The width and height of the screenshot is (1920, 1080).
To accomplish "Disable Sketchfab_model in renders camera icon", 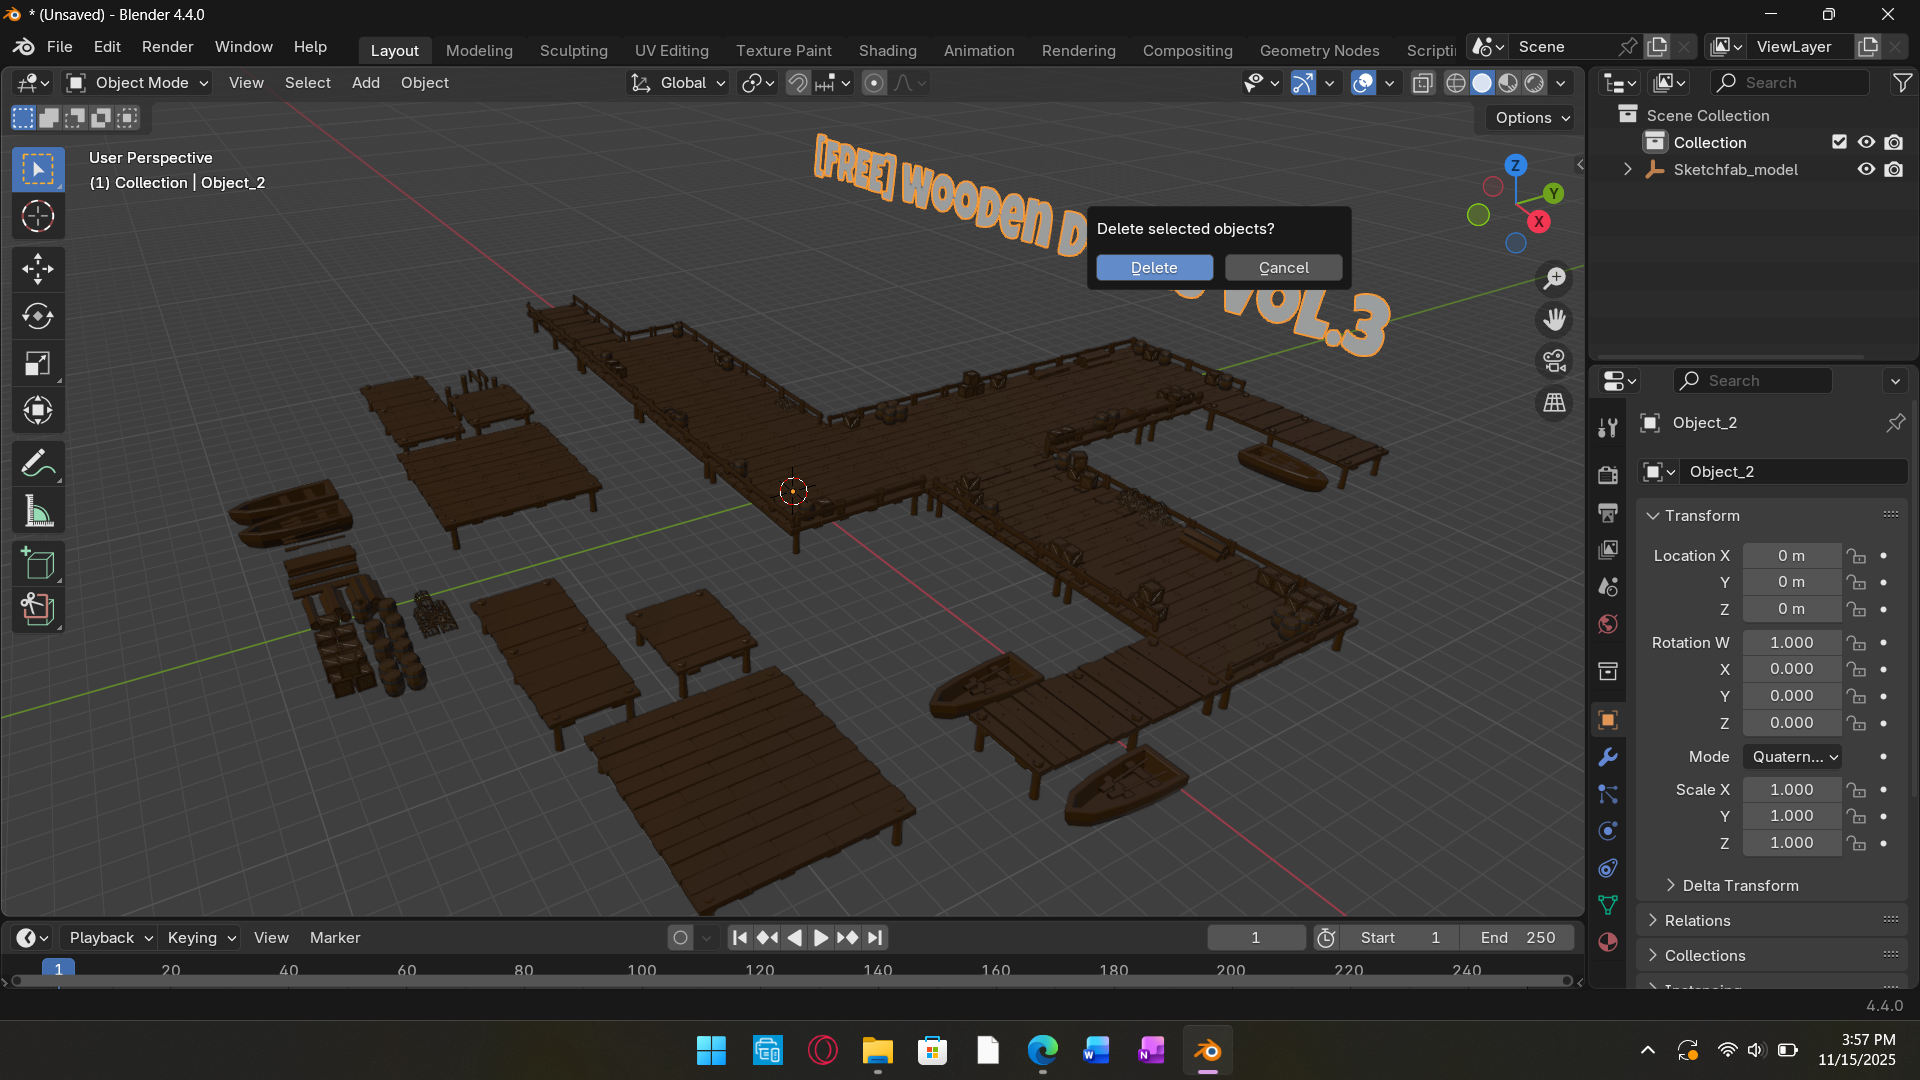I will pyautogui.click(x=1894, y=169).
